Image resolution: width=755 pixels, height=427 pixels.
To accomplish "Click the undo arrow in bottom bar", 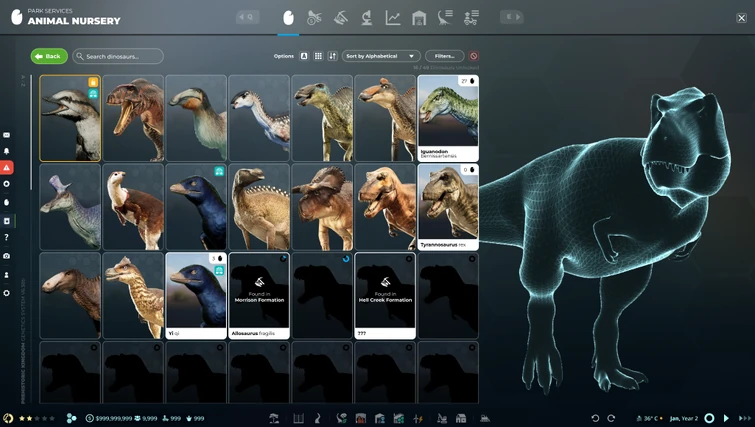I will [595, 418].
